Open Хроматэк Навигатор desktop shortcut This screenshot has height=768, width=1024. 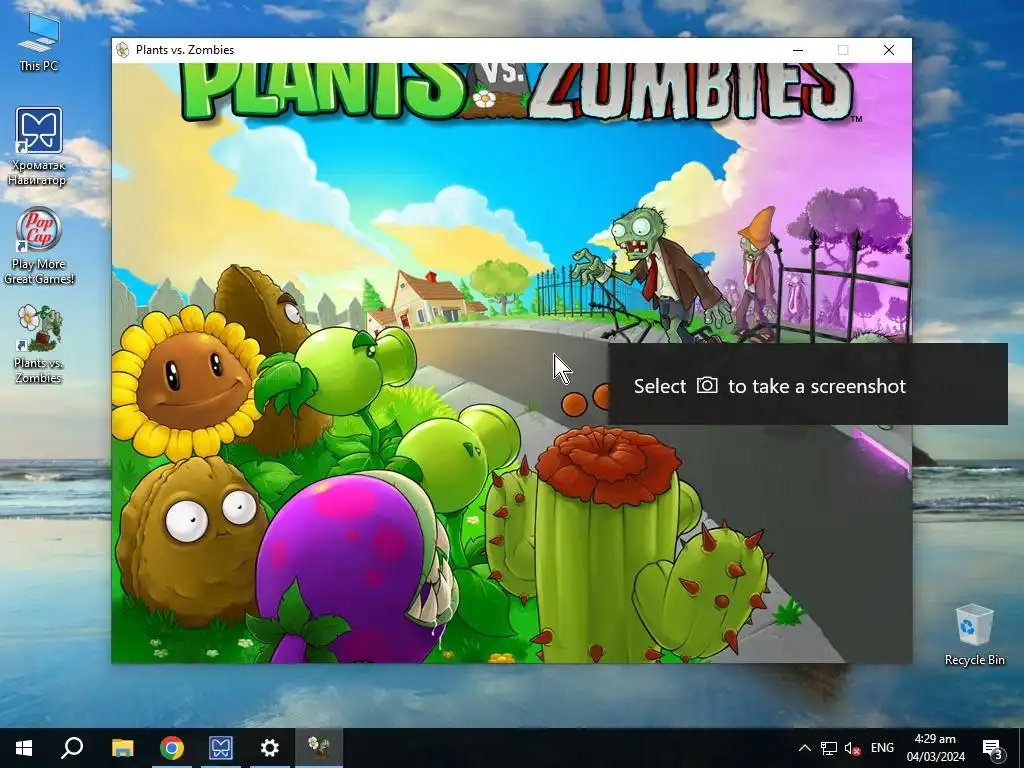[38, 146]
